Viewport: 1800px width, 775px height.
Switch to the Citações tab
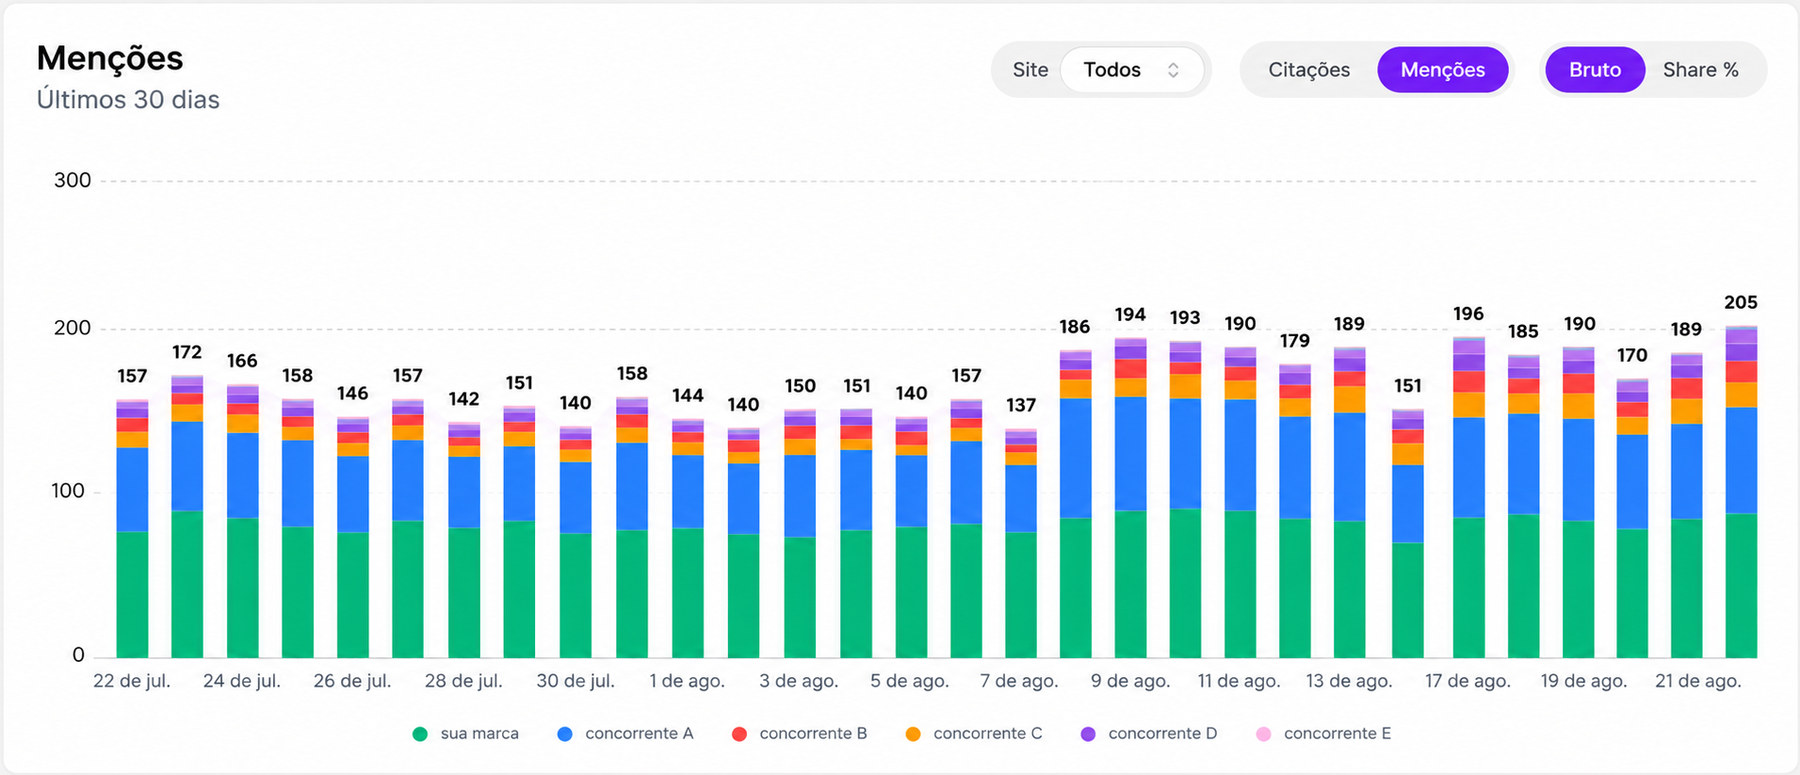pyautogui.click(x=1309, y=70)
